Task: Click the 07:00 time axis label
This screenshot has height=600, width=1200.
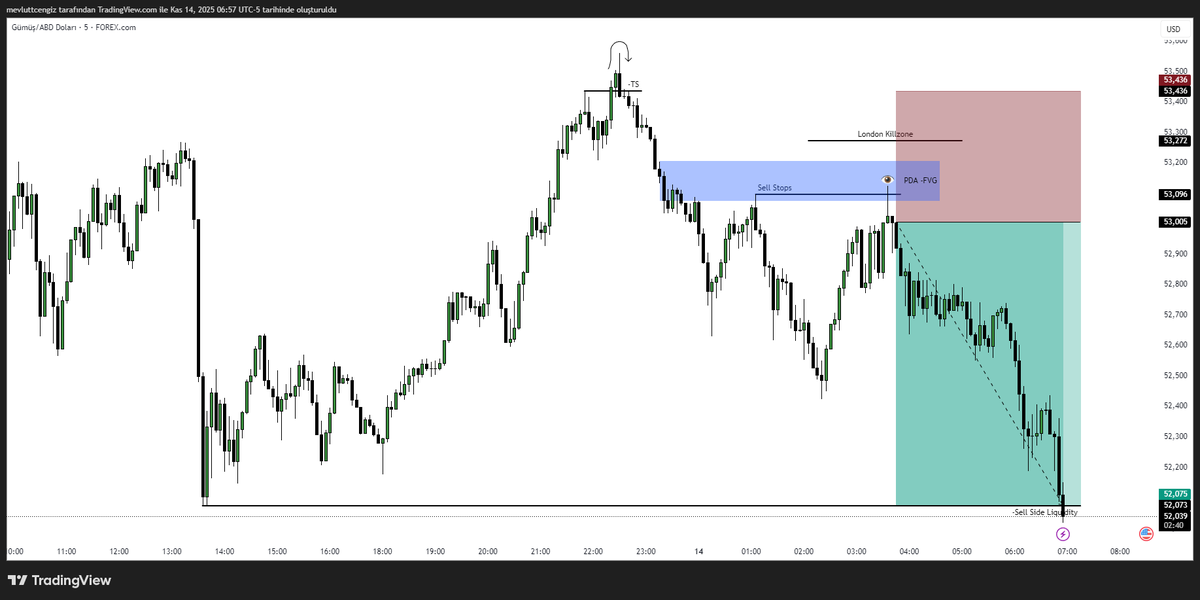Action: coord(1068,551)
